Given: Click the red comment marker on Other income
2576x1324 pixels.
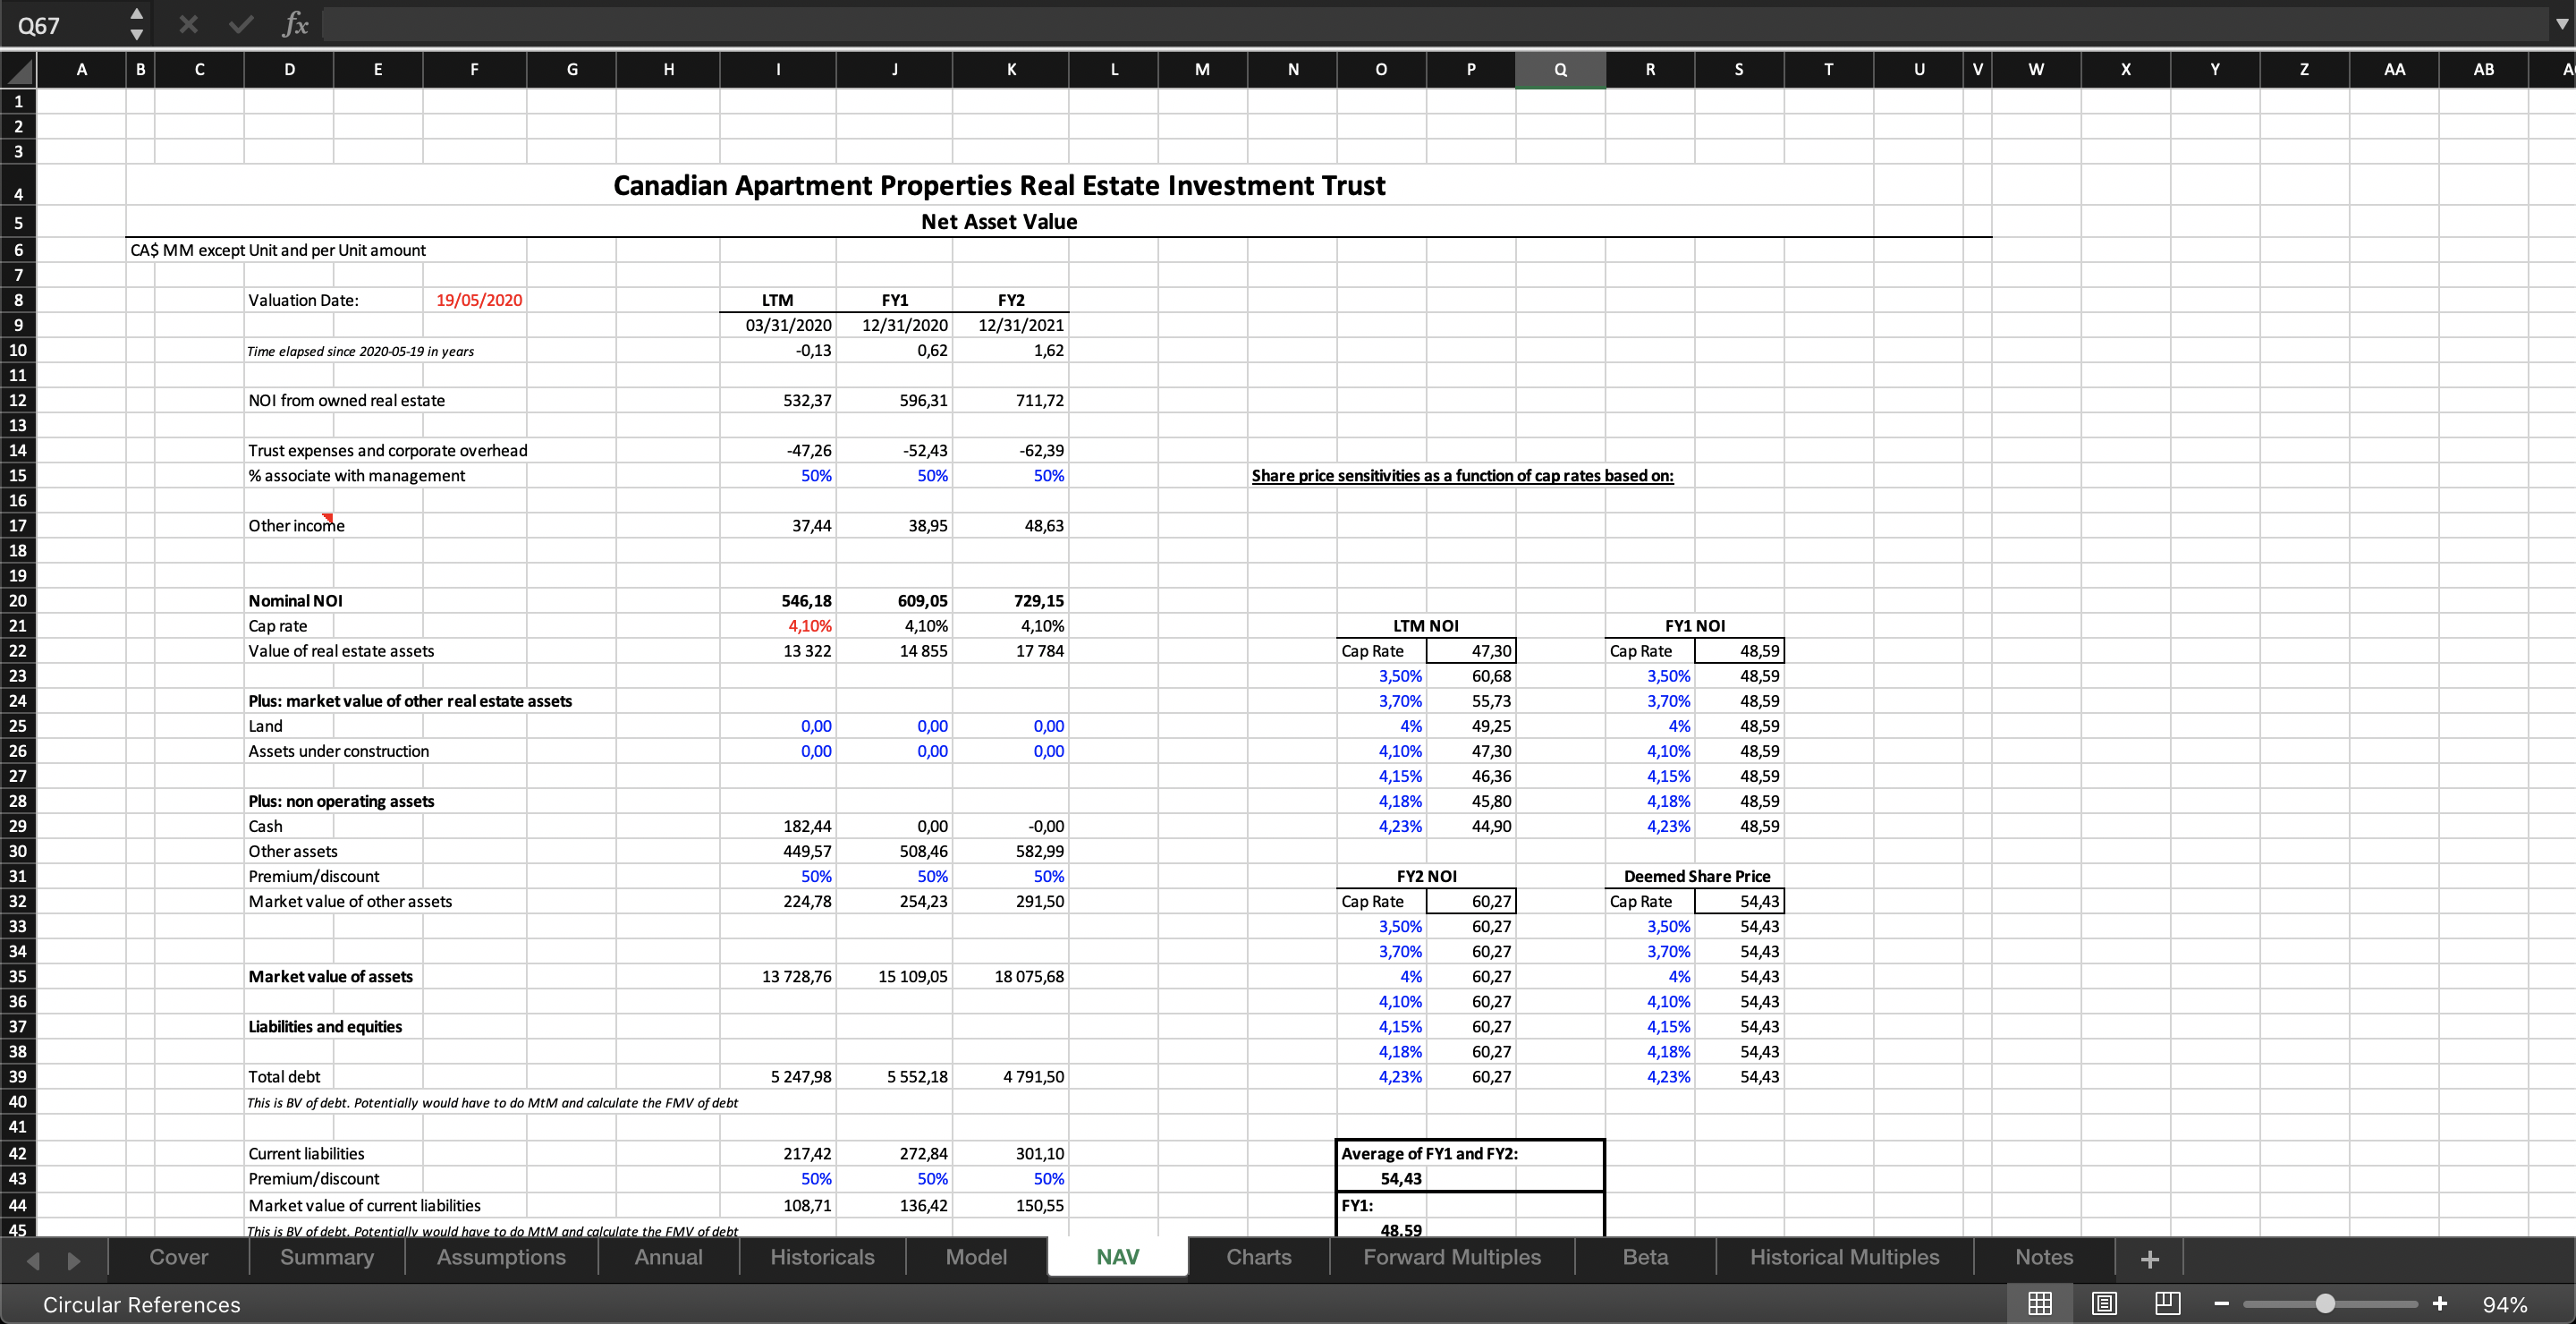Looking at the screenshot, I should point(327,517).
